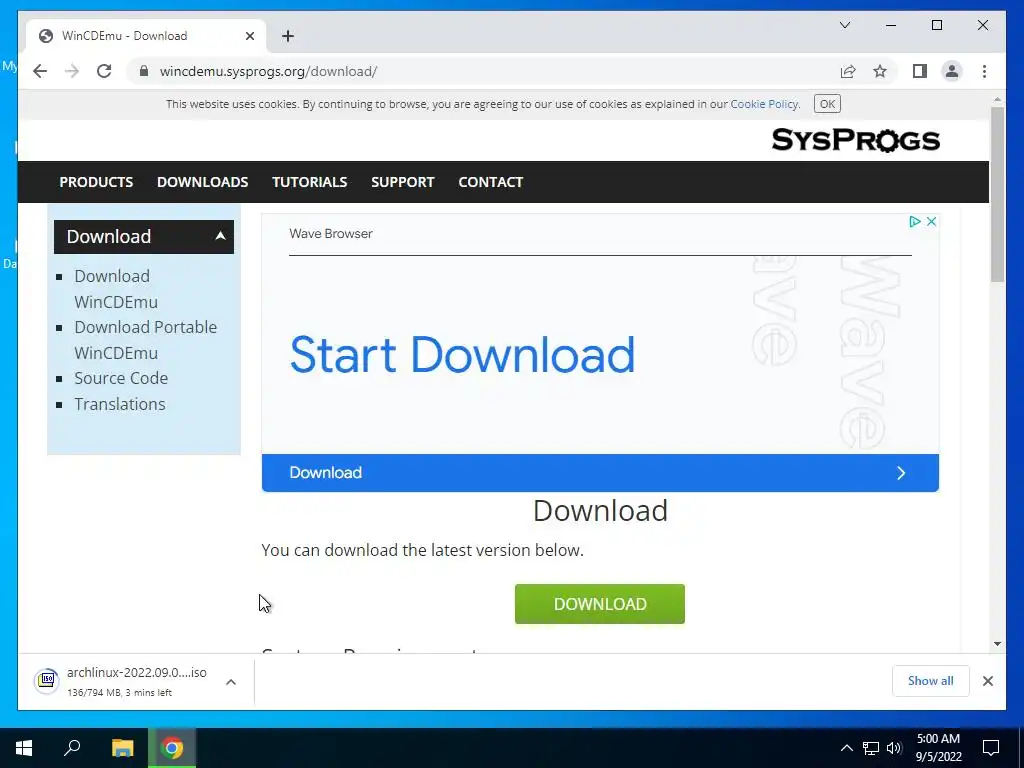The image size is (1024, 768).
Task: Click the AdChoices triangle icon
Action: pos(914,221)
